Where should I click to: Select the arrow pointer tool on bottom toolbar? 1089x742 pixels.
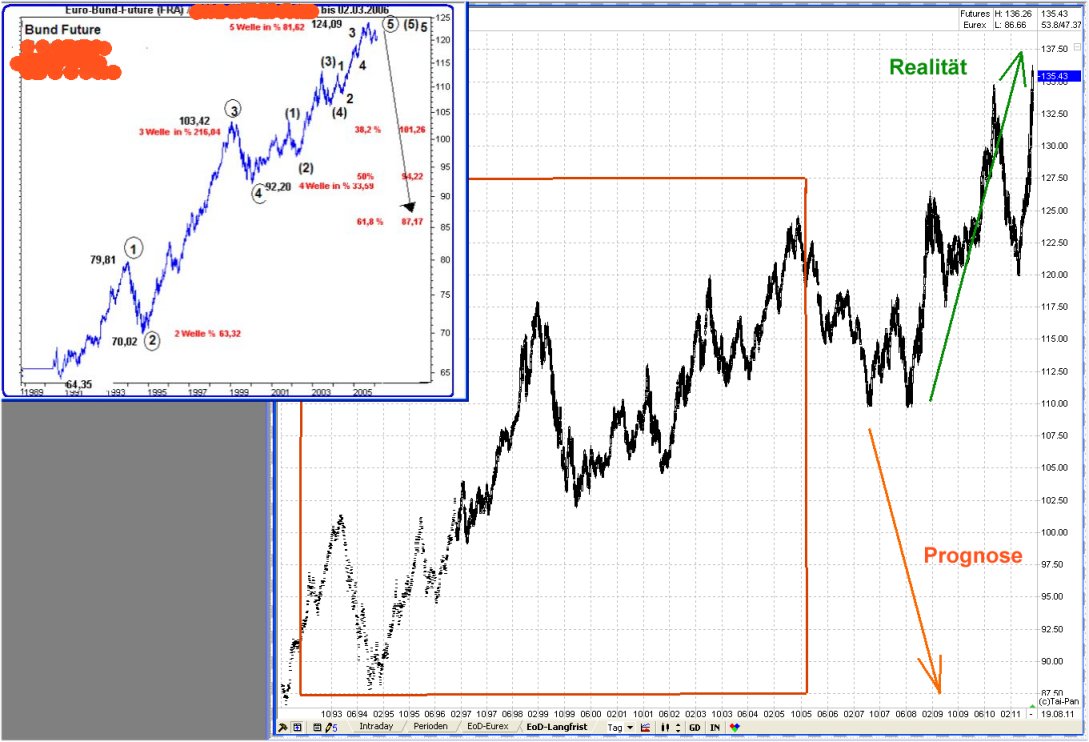click(x=283, y=726)
